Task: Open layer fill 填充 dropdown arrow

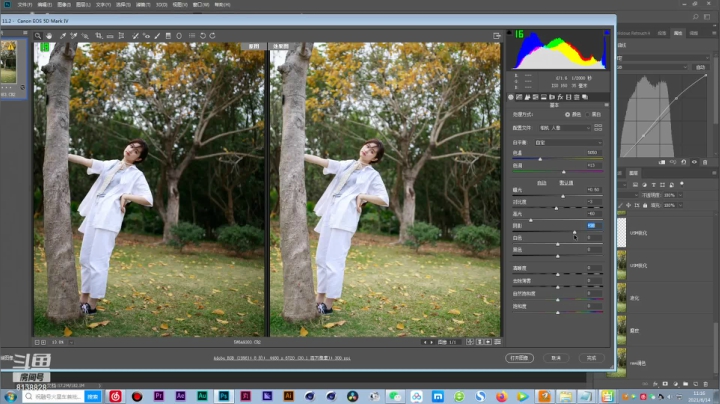Action: point(680,205)
